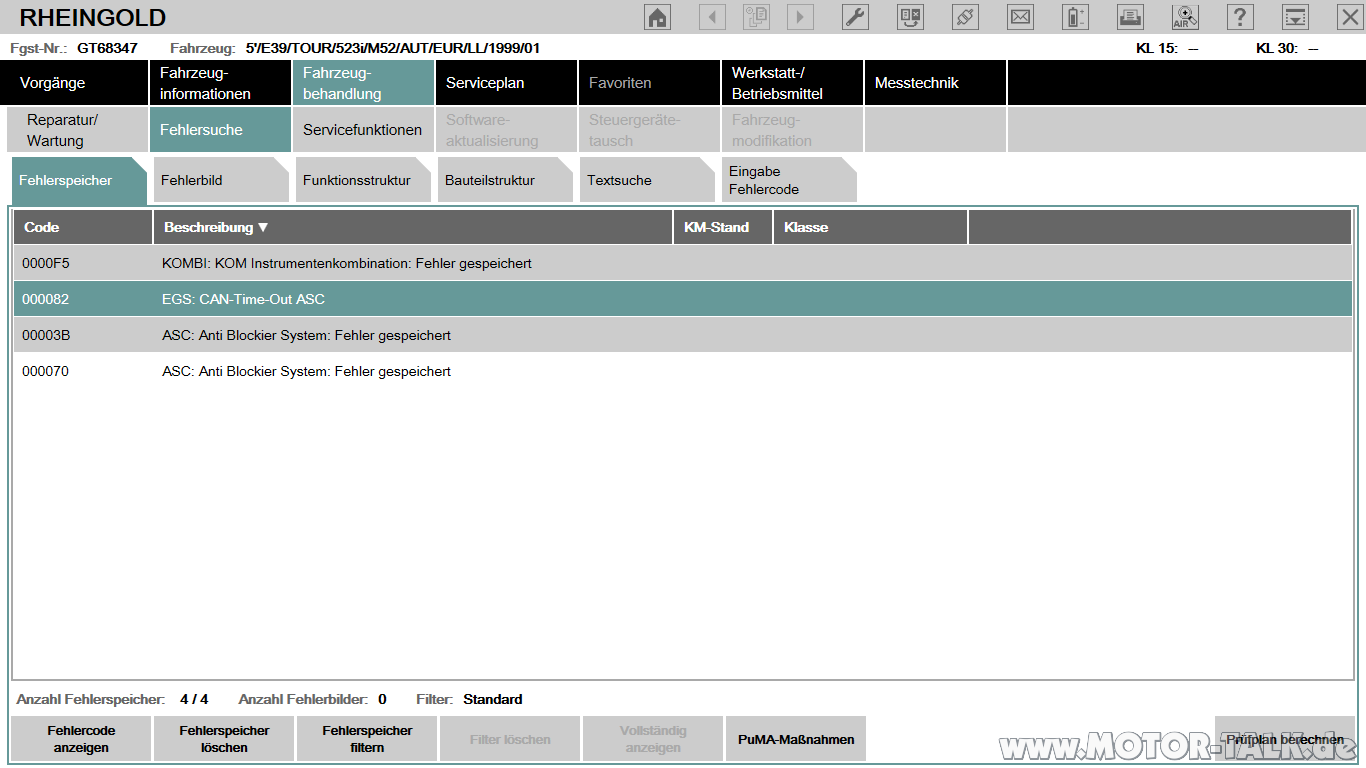This screenshot has width=1366, height=768.
Task: Select the Fahrzeugbehandlung menu
Action: point(363,83)
